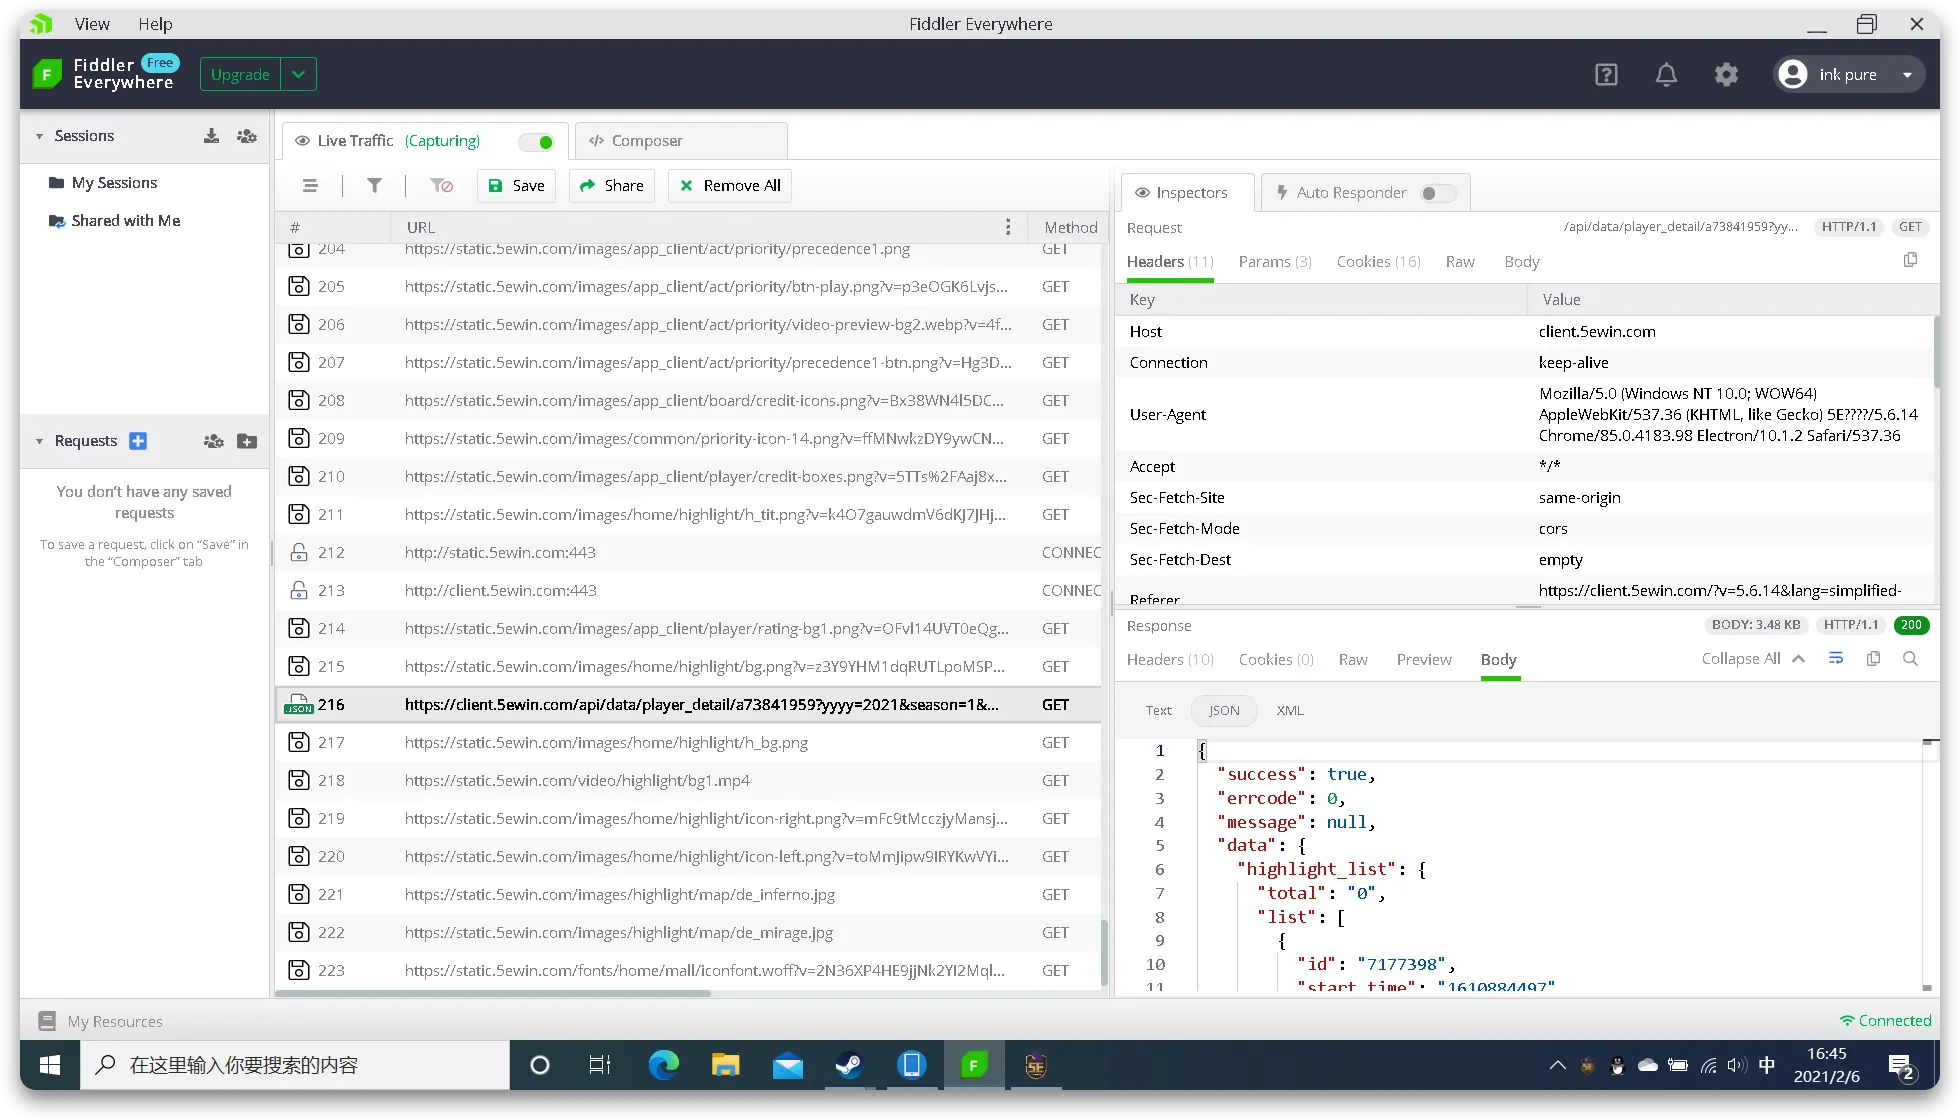1960x1120 pixels.
Task: Open File Explorer from the taskbar
Action: (725, 1066)
